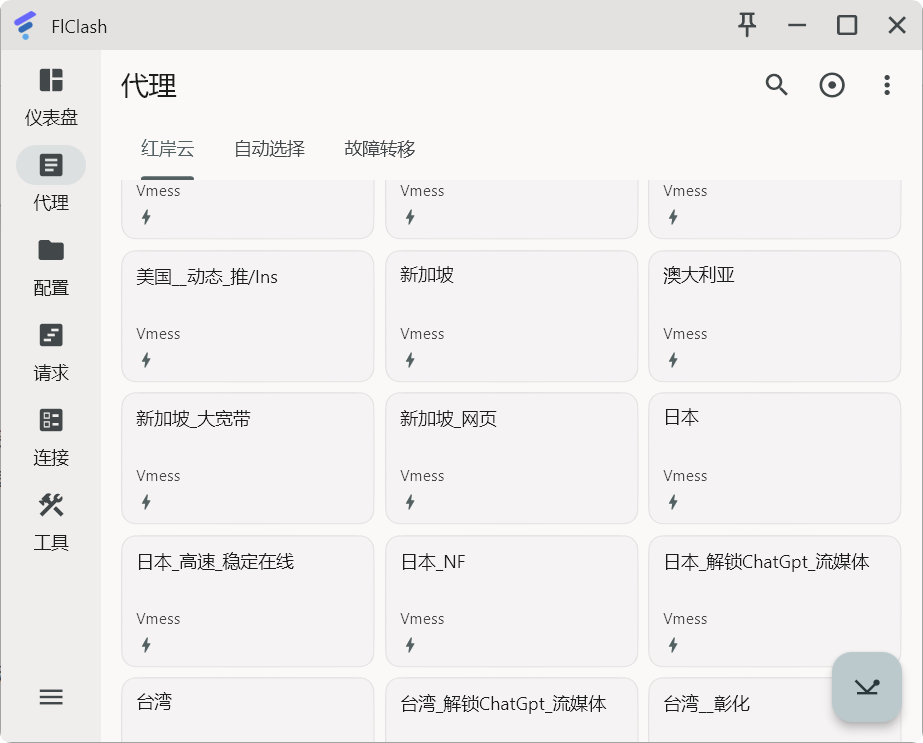
Task: Click the locate current node icon
Action: click(x=832, y=85)
